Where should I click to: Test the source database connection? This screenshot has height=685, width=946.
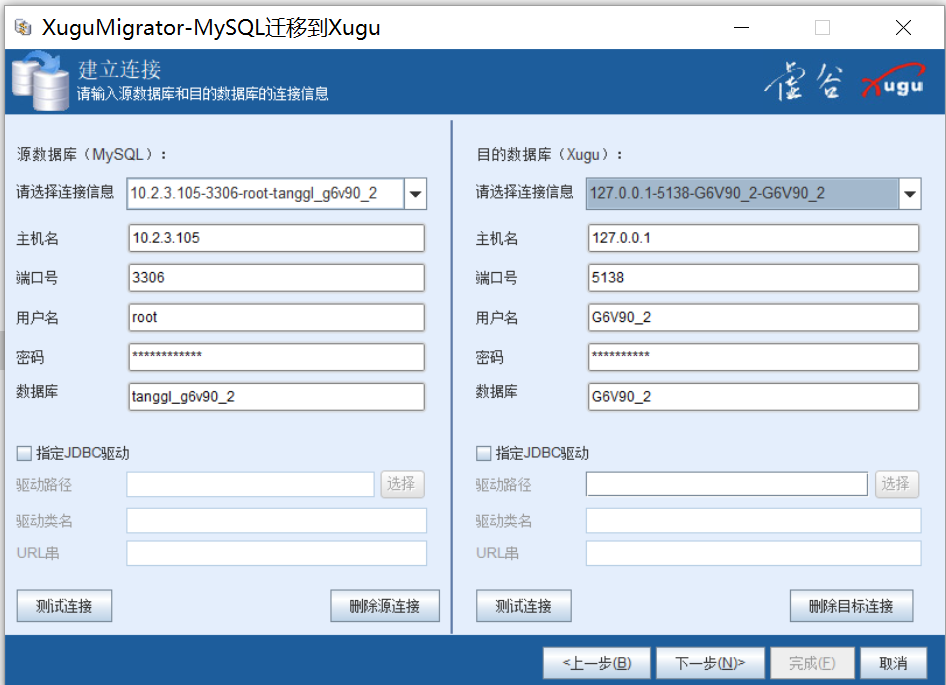pyautogui.click(x=64, y=606)
